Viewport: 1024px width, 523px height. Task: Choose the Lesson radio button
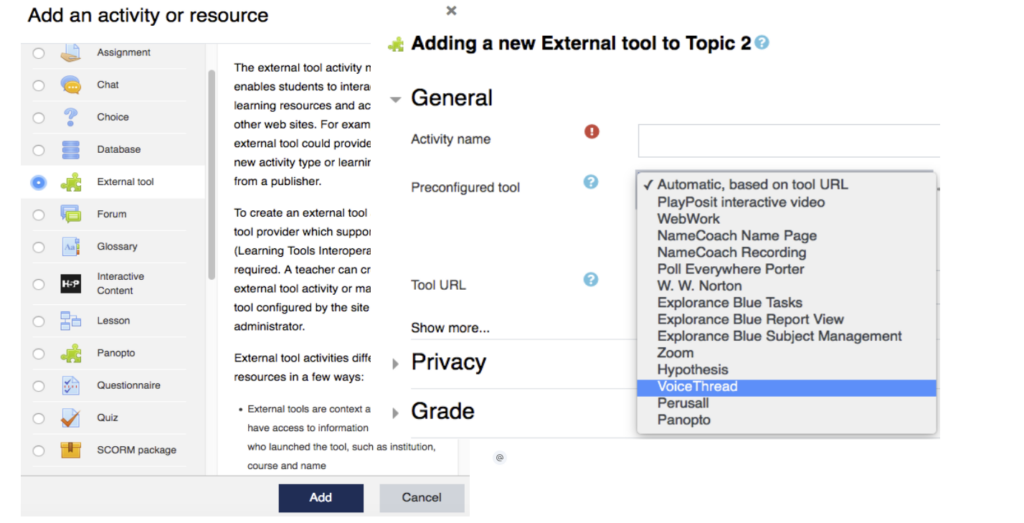click(x=39, y=321)
